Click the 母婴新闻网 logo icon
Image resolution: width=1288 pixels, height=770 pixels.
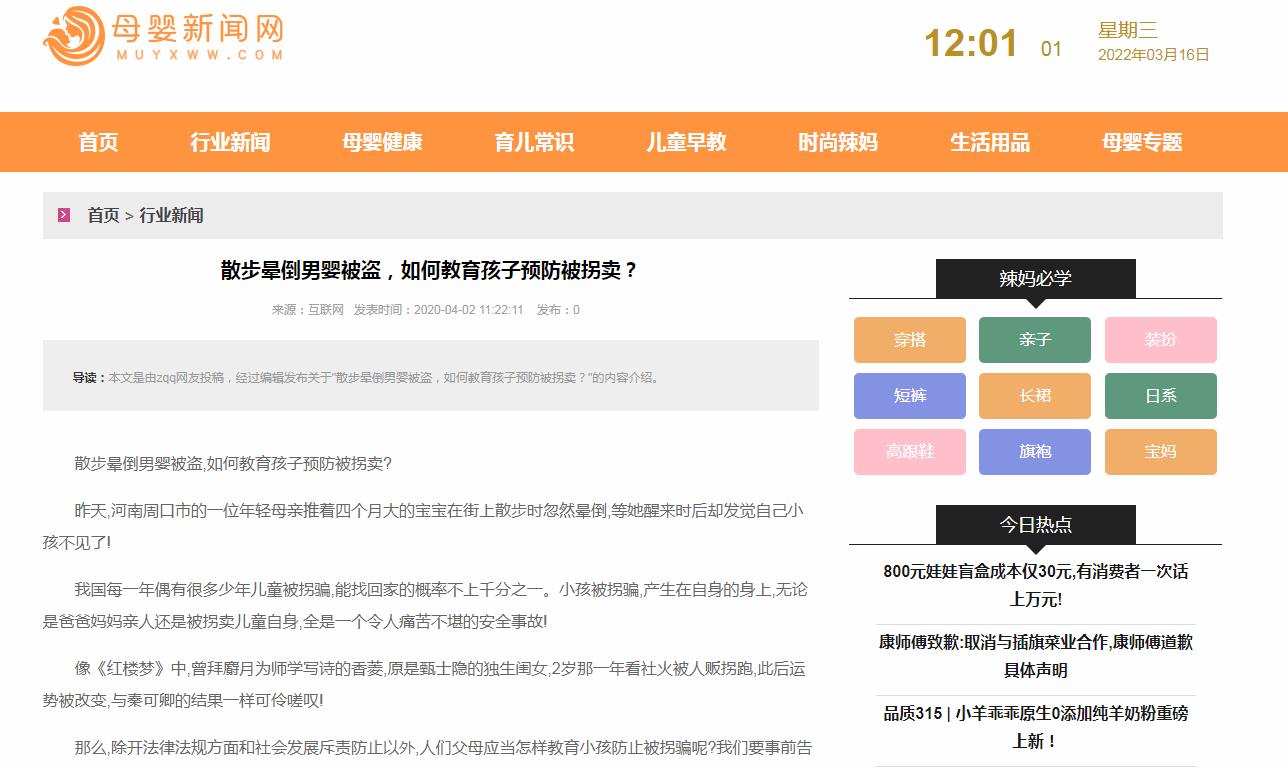(74, 36)
